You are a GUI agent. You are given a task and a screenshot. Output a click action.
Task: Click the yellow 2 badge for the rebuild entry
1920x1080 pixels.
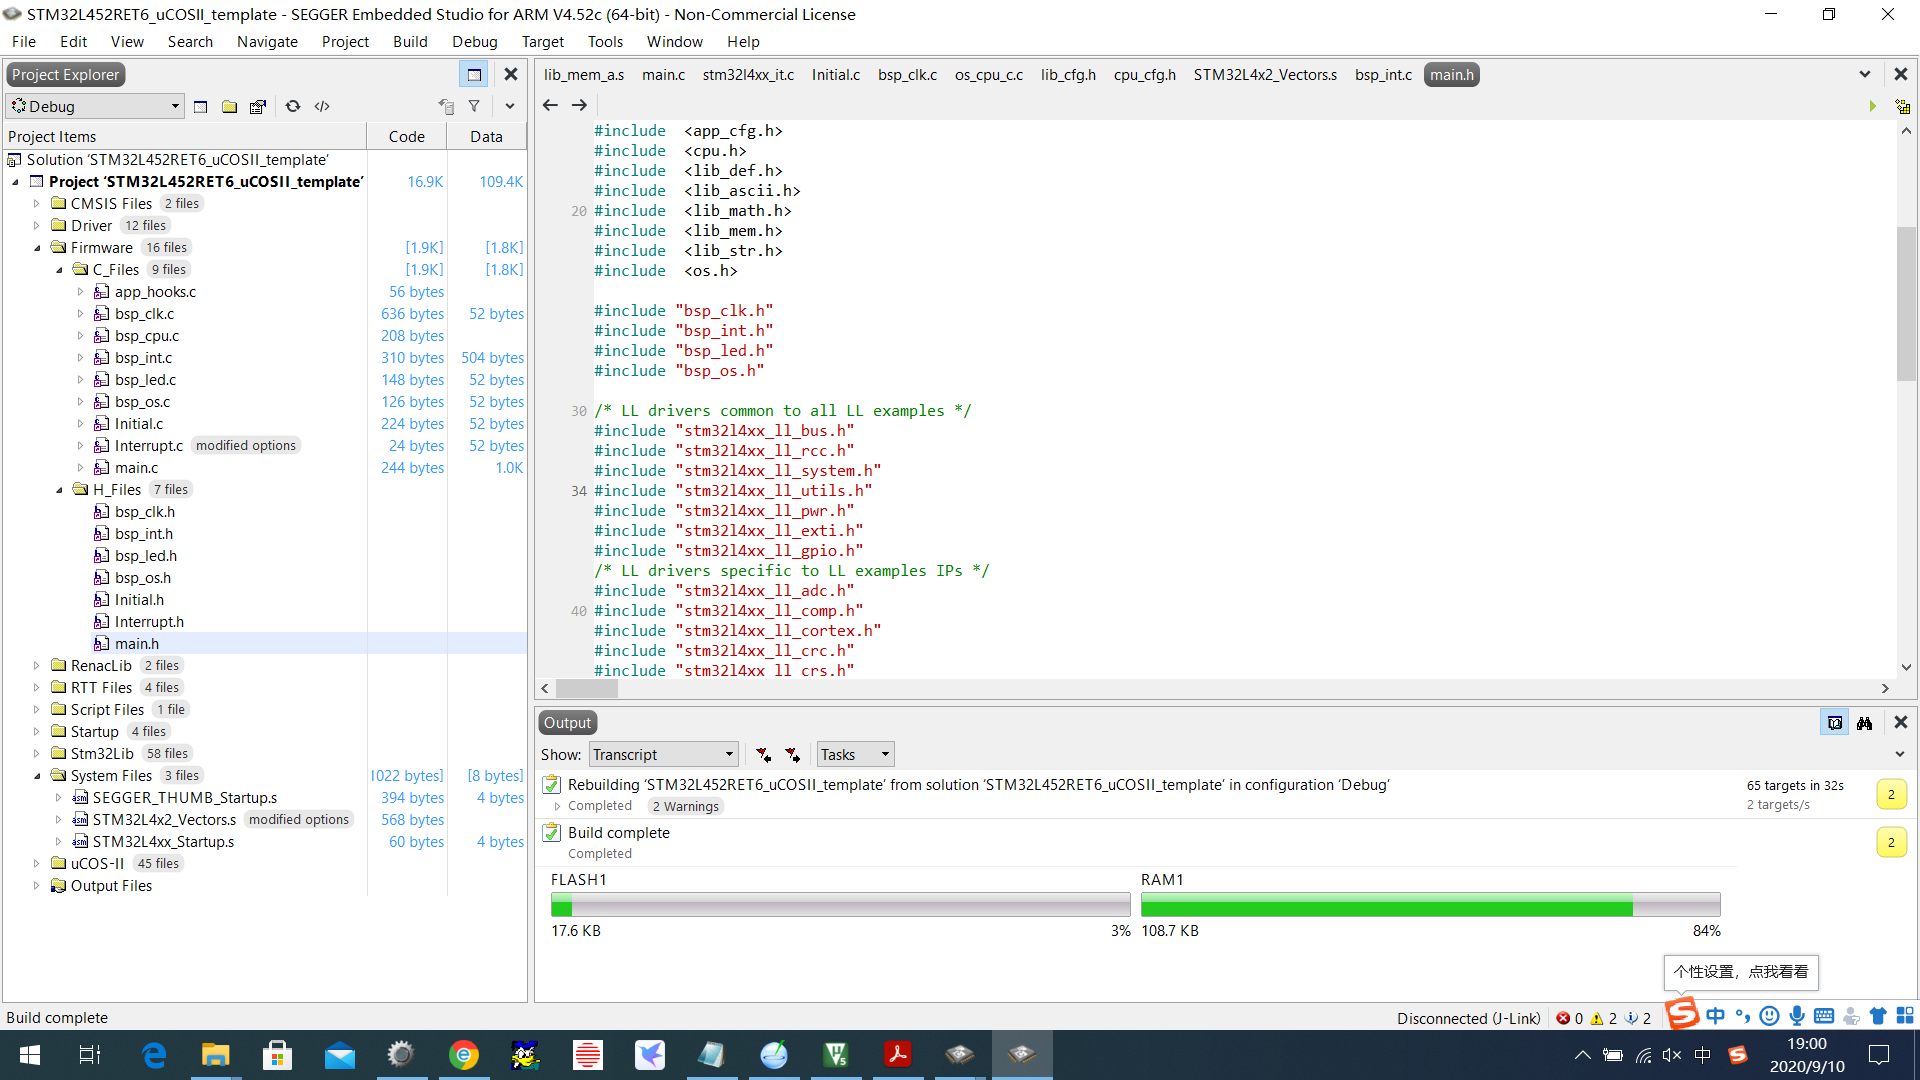tap(1891, 794)
